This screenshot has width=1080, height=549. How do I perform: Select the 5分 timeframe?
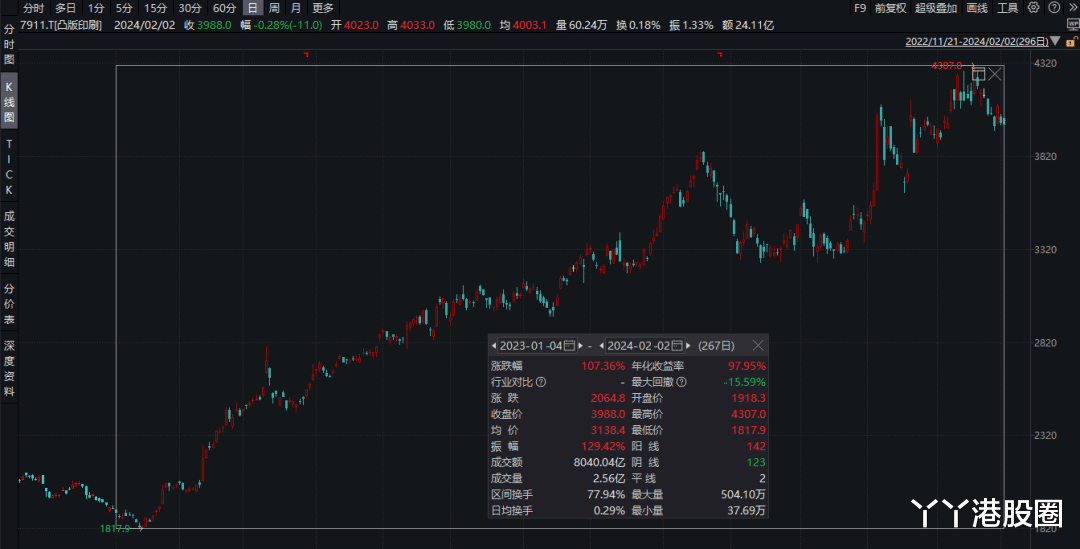pyautogui.click(x=124, y=8)
